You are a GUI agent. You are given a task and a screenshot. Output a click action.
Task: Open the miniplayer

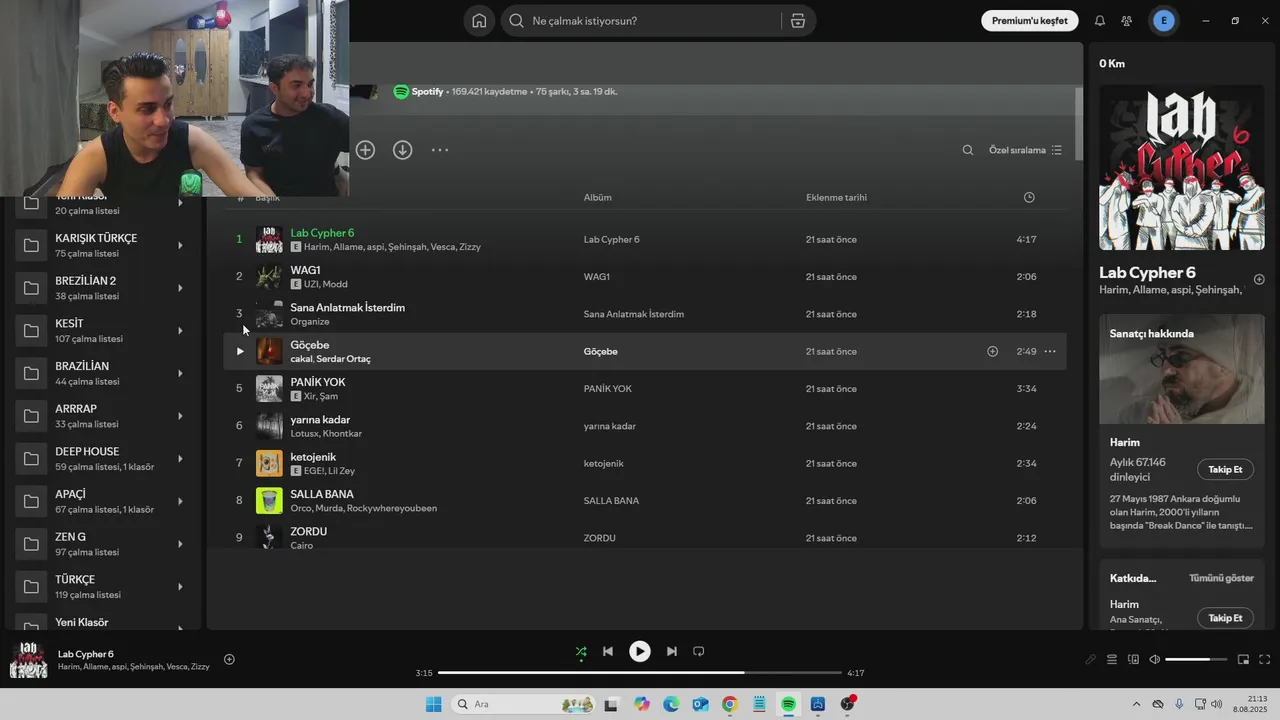pos(1243,659)
